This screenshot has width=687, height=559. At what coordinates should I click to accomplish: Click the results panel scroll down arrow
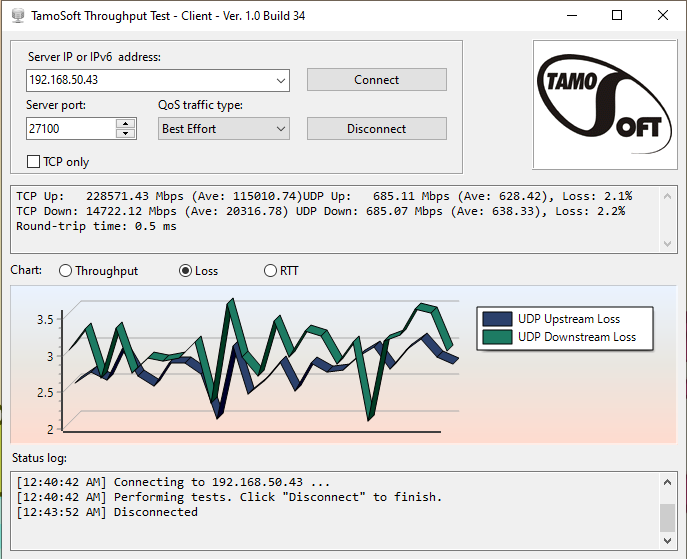coord(668,245)
